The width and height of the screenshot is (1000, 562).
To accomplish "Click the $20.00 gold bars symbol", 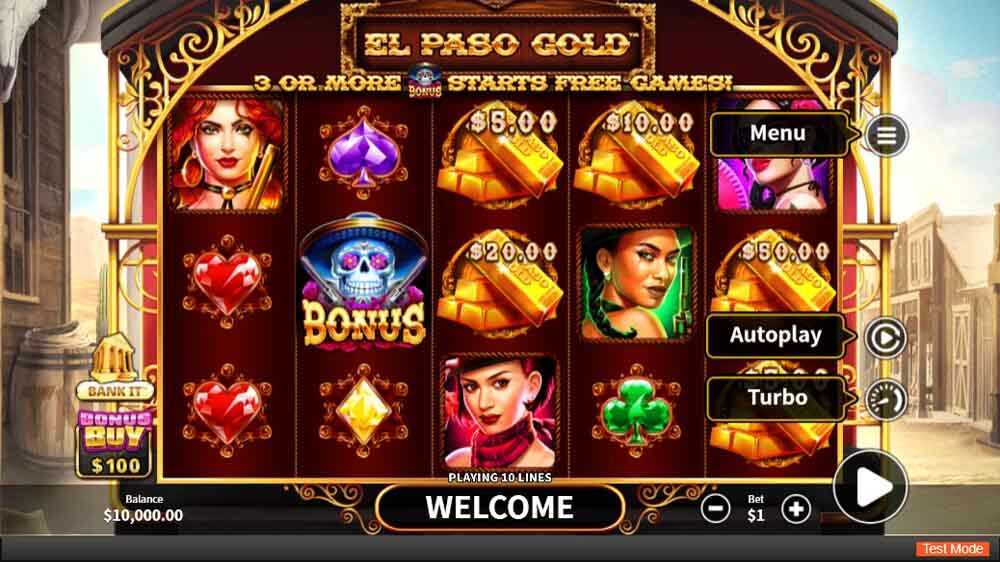I will pyautogui.click(x=501, y=283).
